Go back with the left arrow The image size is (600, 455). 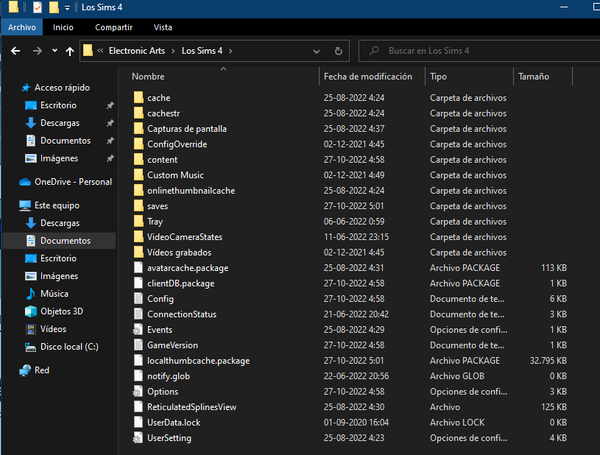click(16, 51)
